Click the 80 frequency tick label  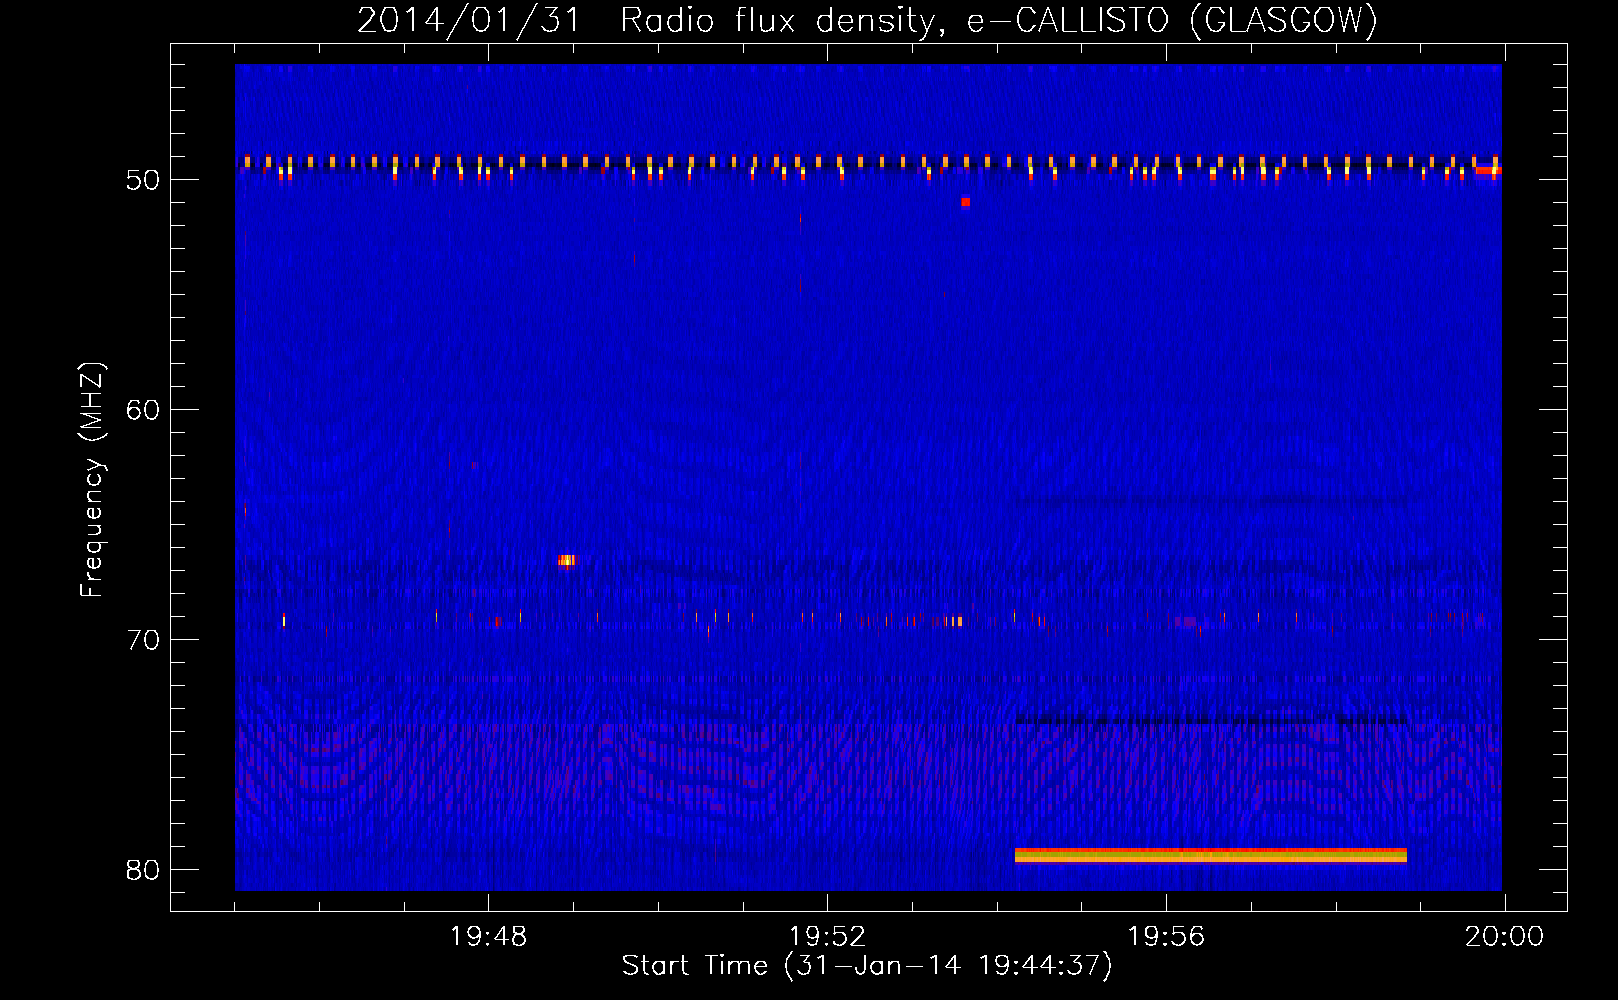pyautogui.click(x=143, y=870)
